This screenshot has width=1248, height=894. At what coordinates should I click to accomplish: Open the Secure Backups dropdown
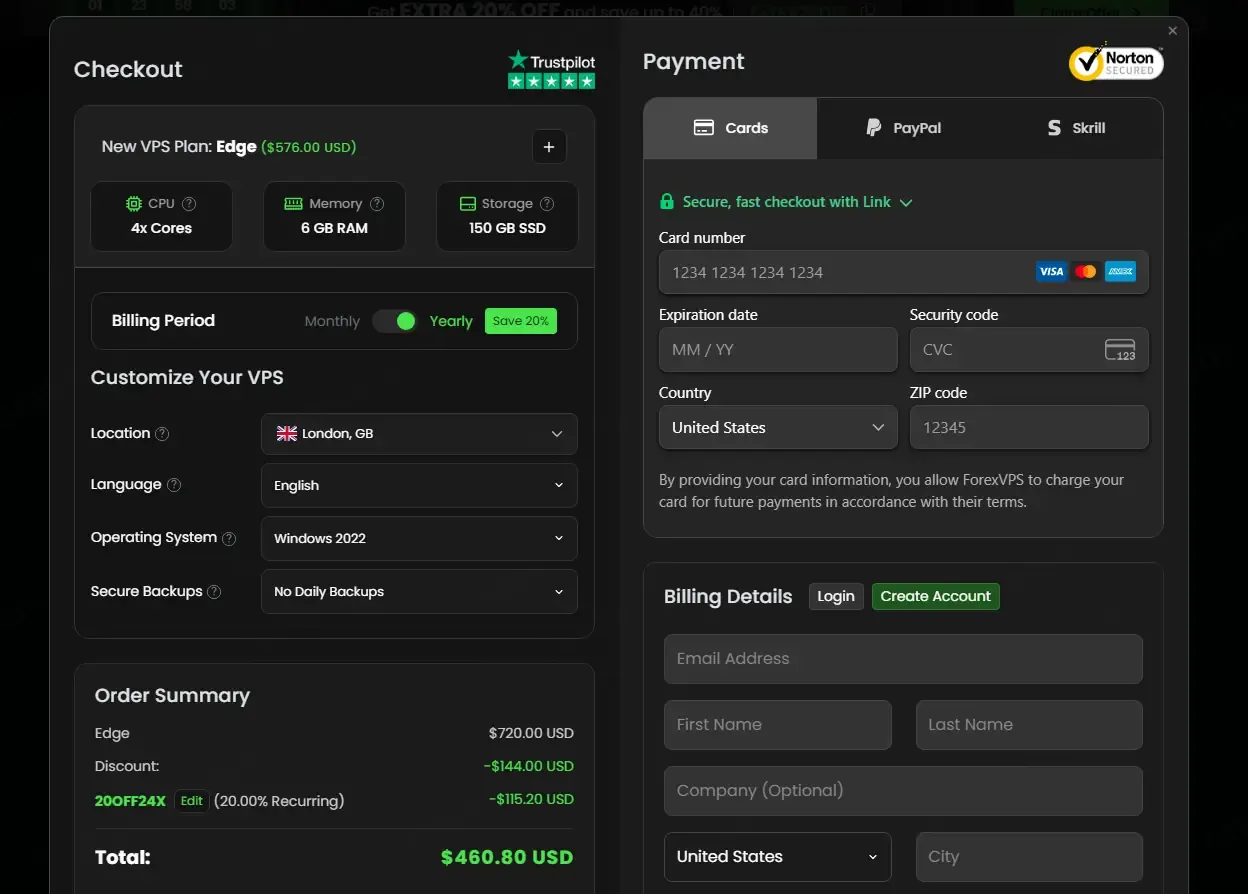pos(419,591)
